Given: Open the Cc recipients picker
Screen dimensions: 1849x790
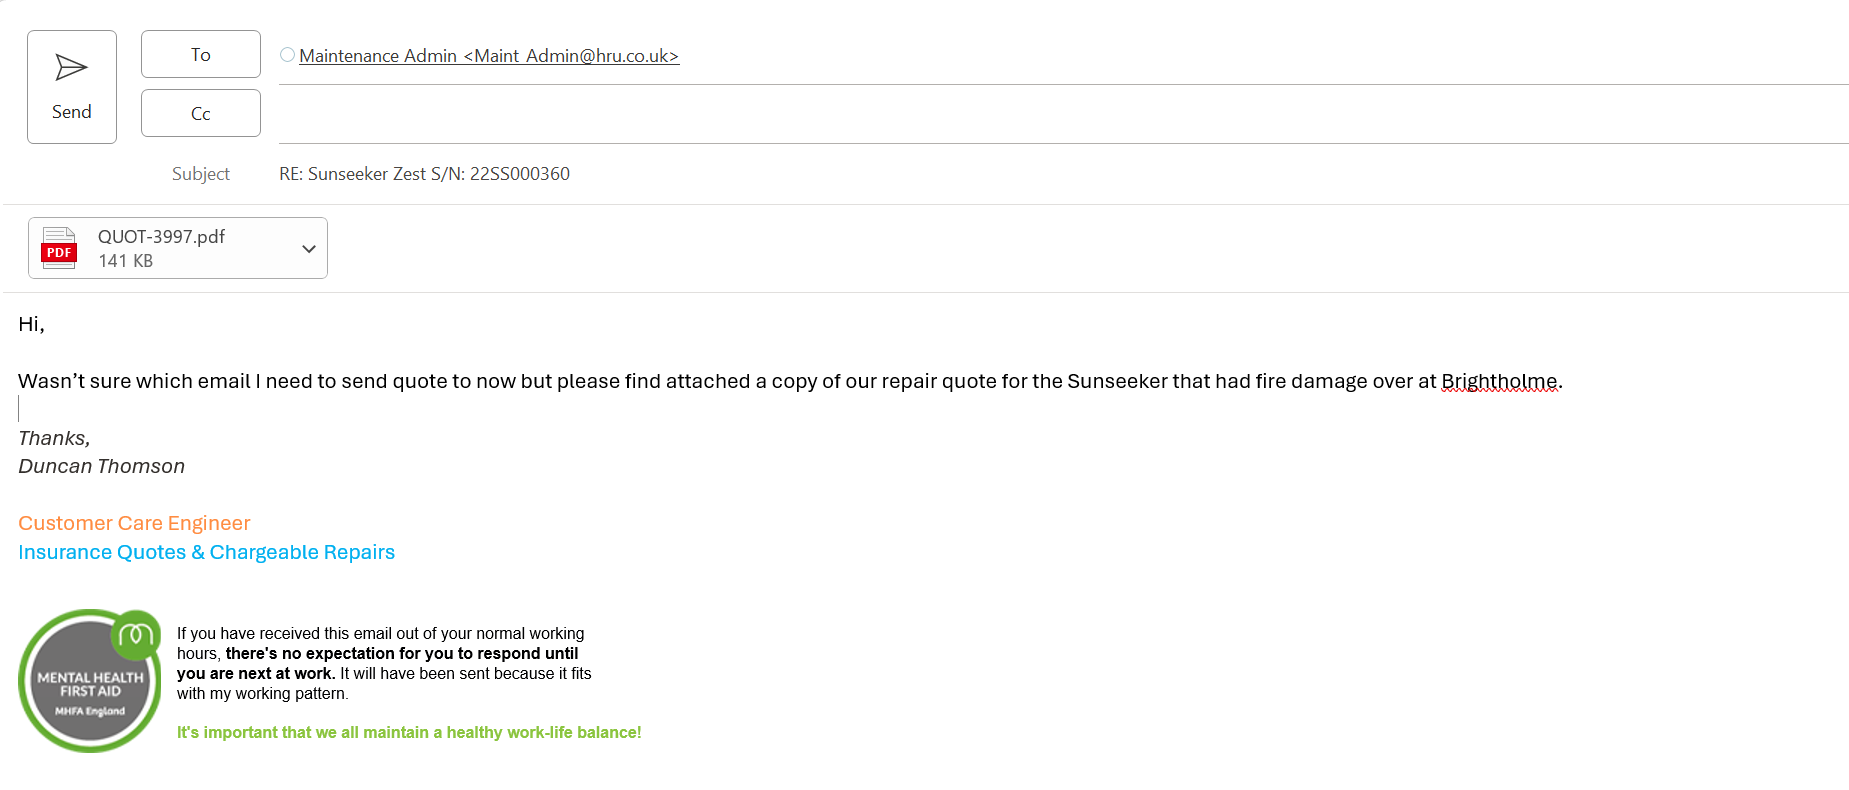Looking at the screenshot, I should click(x=200, y=113).
